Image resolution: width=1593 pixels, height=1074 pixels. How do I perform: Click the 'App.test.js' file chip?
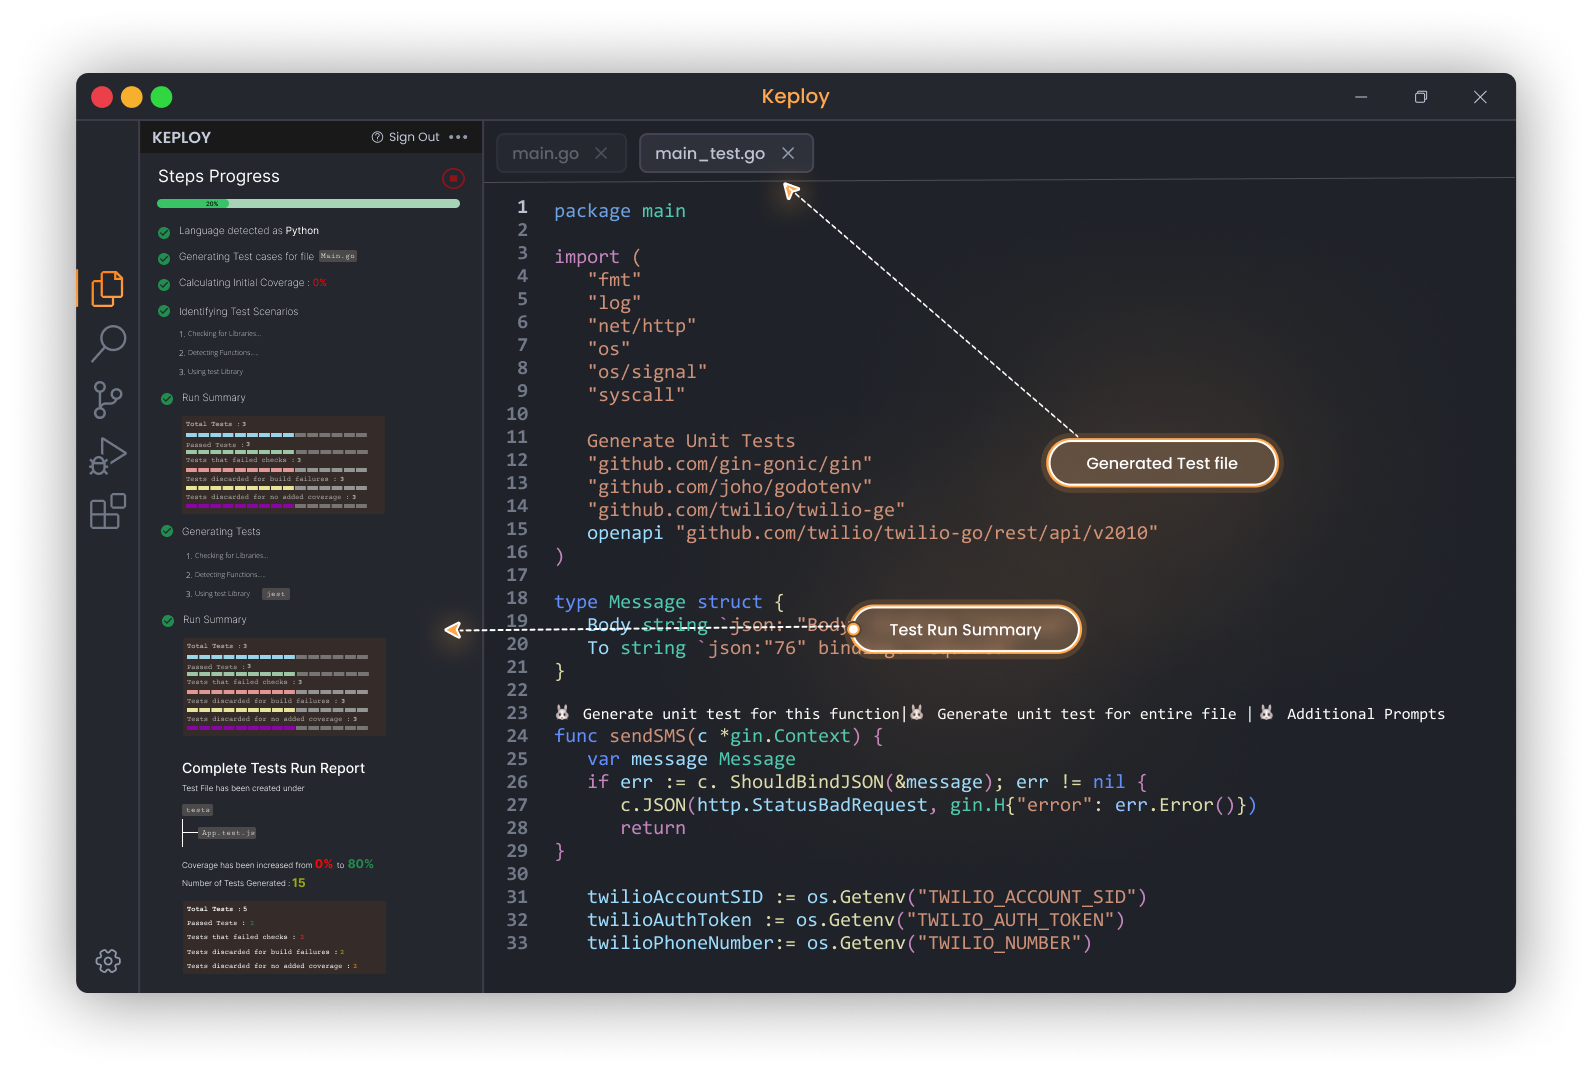[228, 833]
